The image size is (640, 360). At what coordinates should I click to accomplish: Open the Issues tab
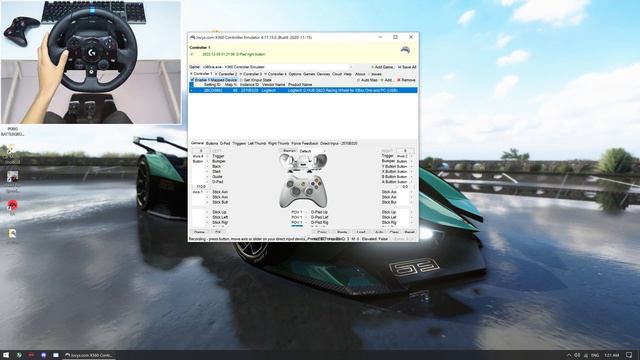[x=376, y=74]
